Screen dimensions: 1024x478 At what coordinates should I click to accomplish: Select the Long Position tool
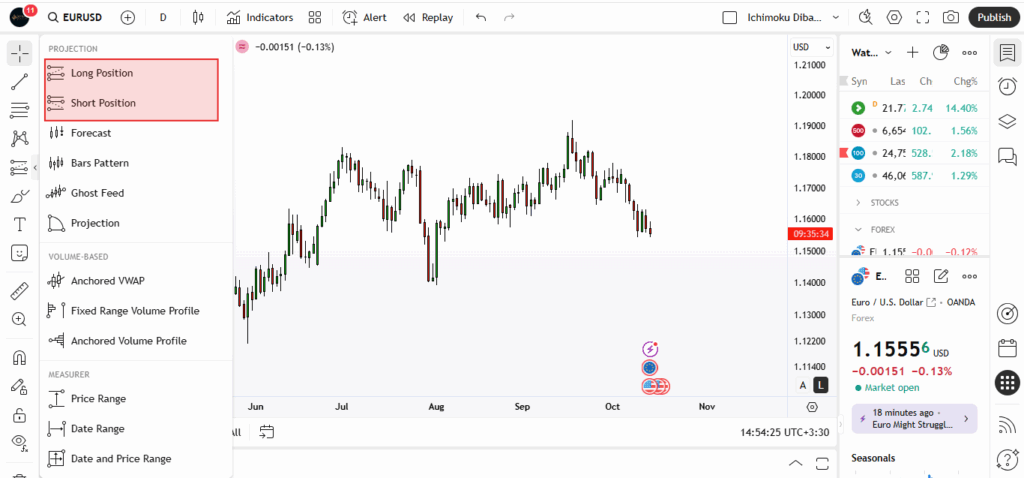point(101,73)
